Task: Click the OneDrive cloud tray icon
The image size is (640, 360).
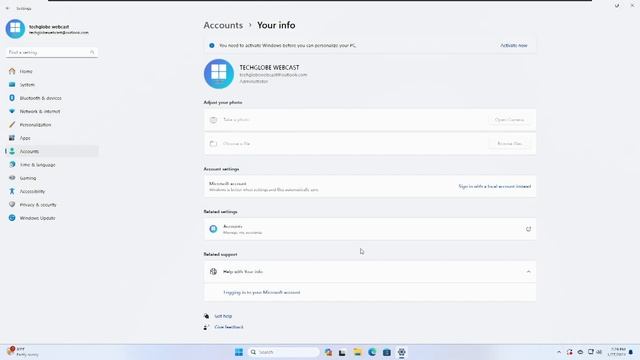Action: (x=580, y=352)
